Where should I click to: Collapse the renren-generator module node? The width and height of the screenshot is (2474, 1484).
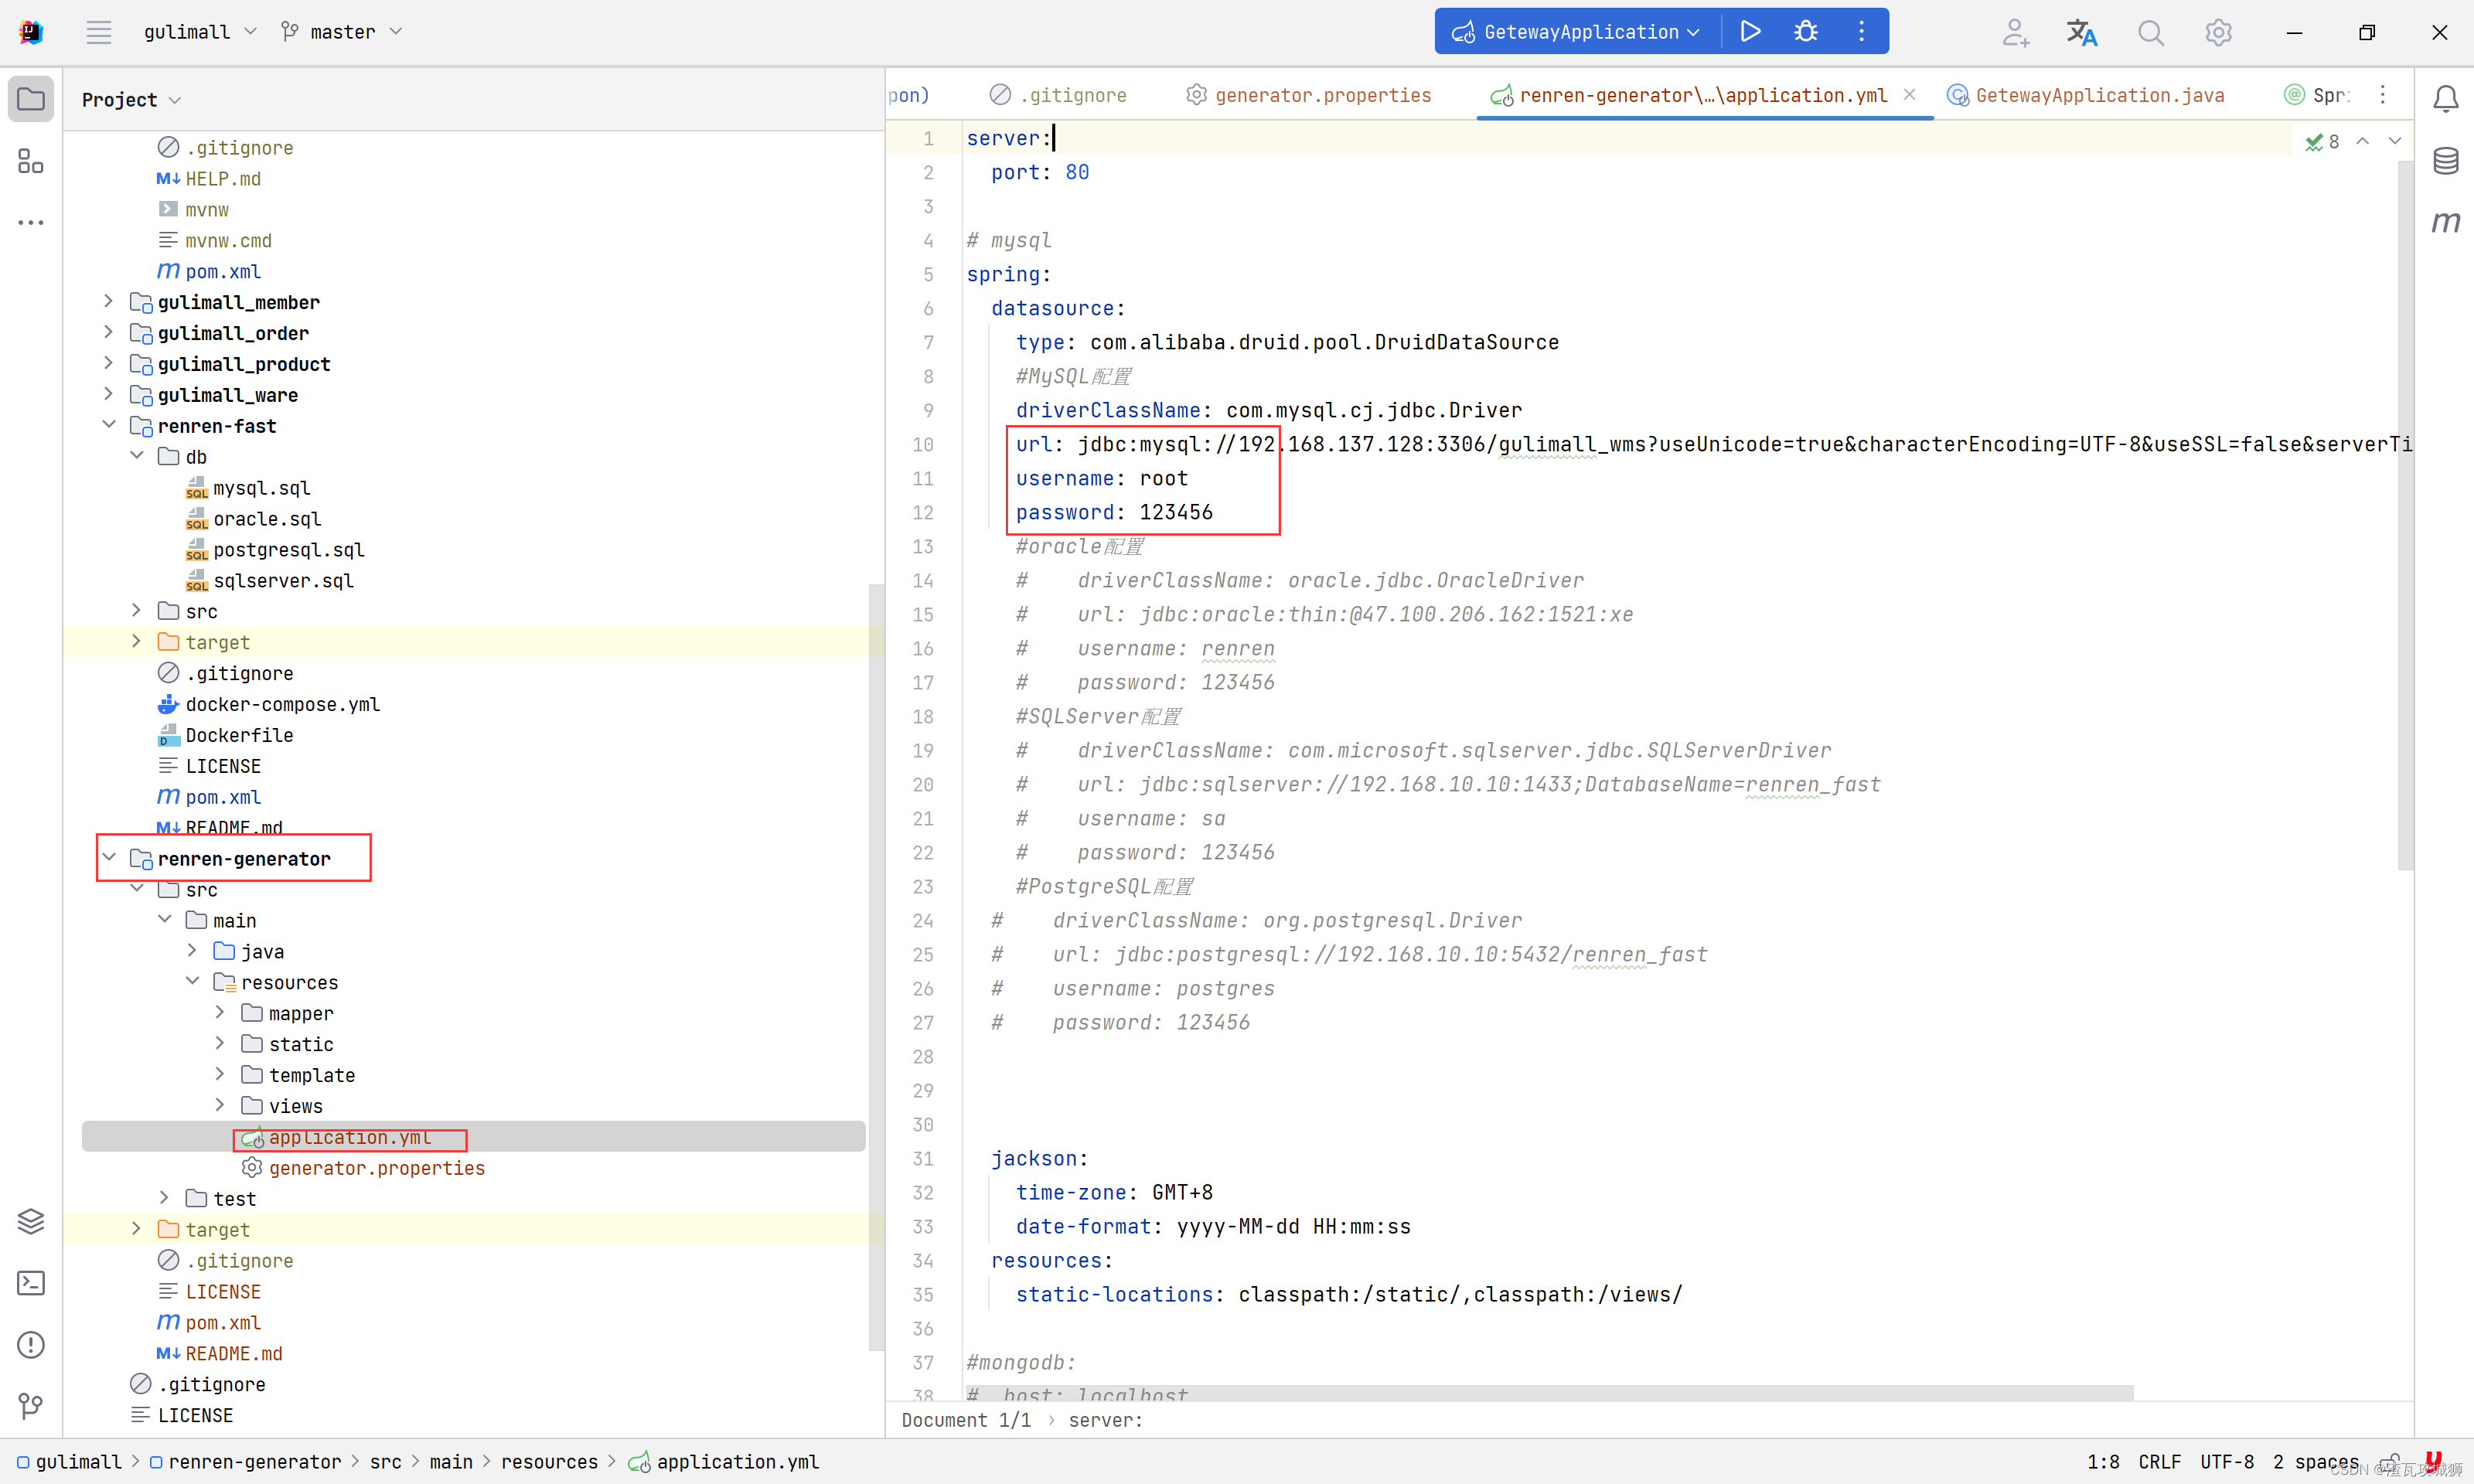point(109,858)
